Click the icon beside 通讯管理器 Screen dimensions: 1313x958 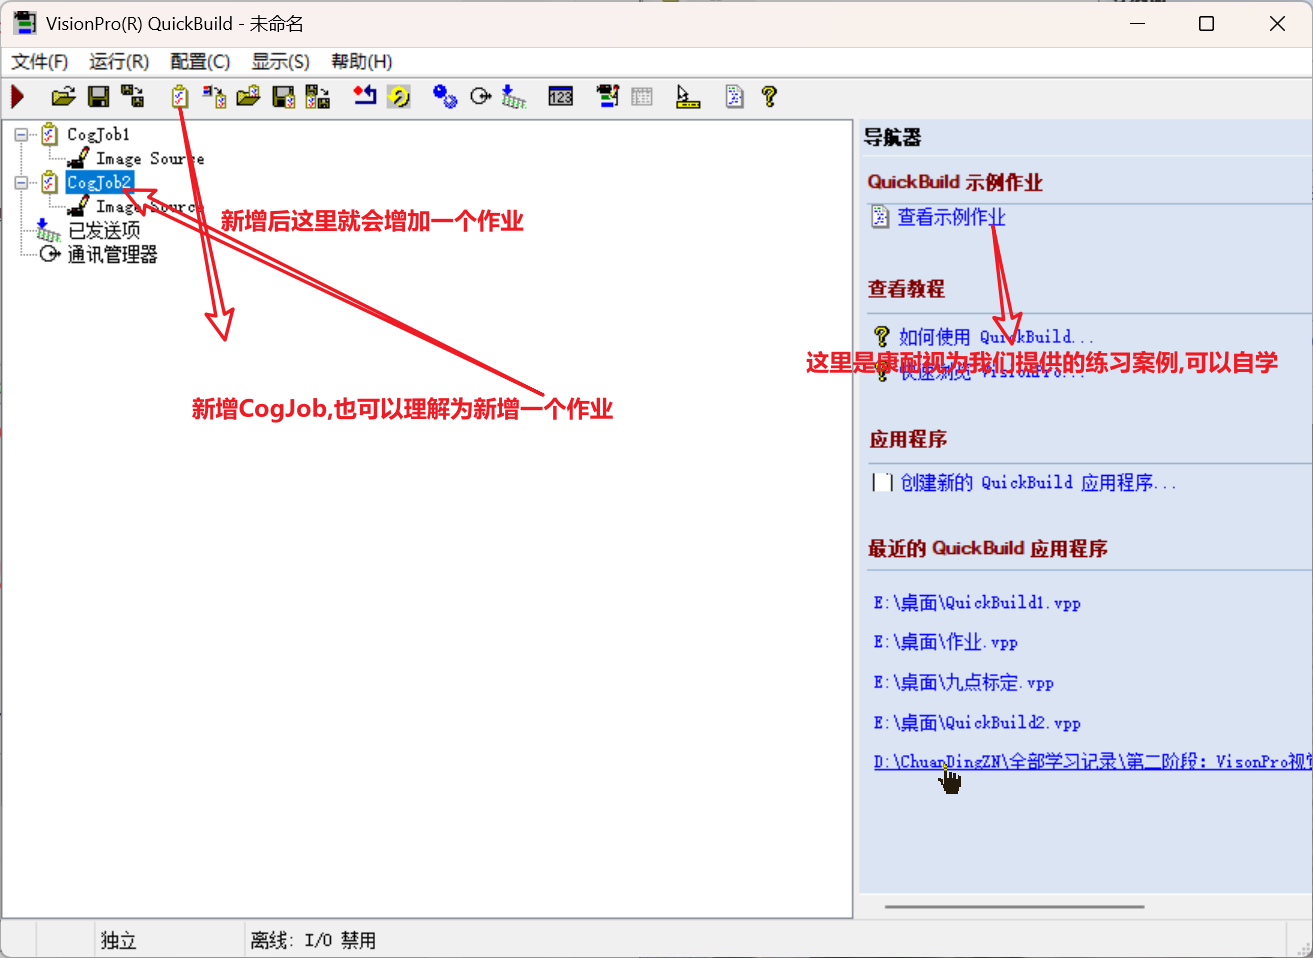[x=50, y=255]
